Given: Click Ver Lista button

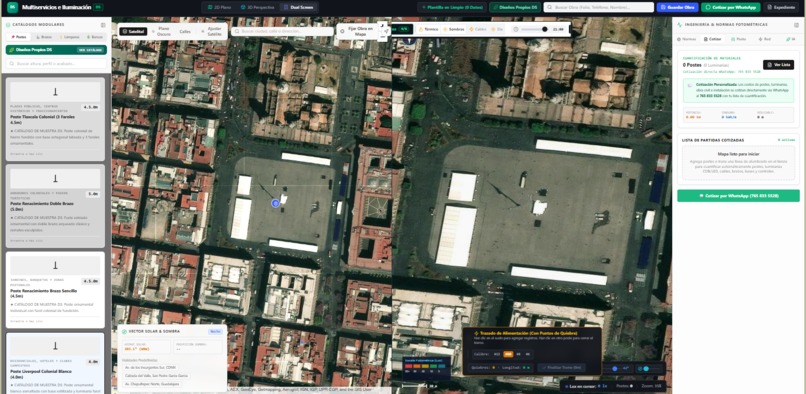Looking at the screenshot, I should pyautogui.click(x=778, y=65).
